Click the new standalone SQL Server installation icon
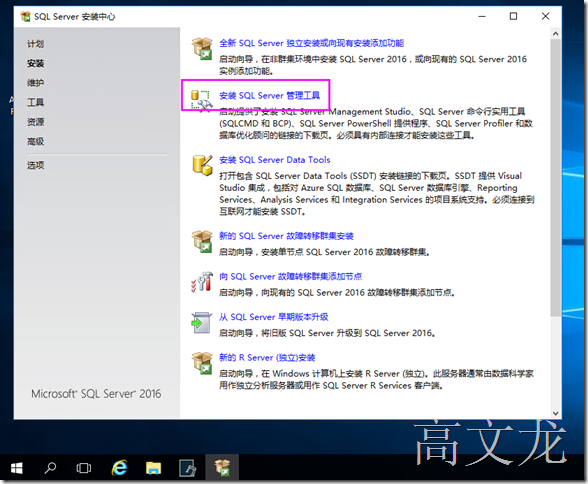This screenshot has height=484, width=588. [202, 49]
